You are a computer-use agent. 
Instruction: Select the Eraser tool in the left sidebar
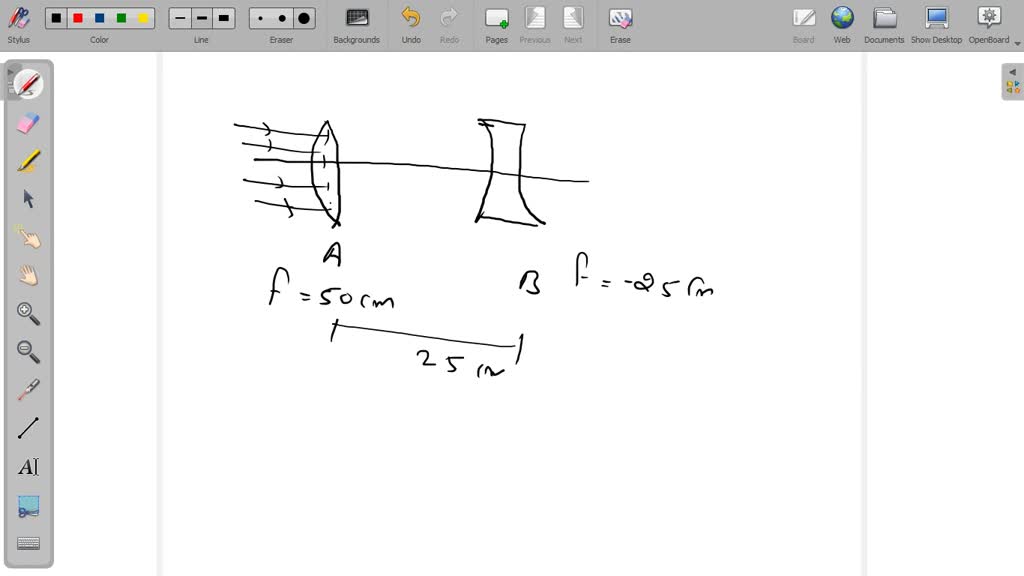(x=27, y=122)
